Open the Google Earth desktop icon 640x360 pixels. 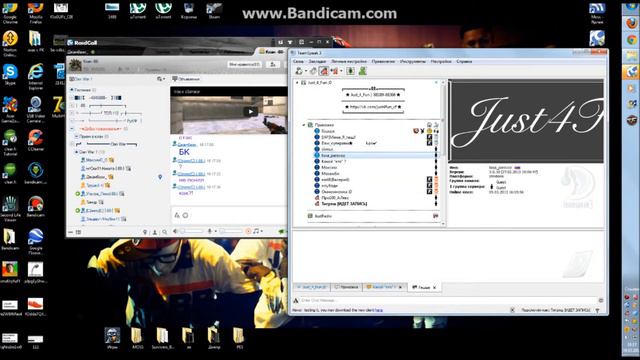tap(36, 240)
